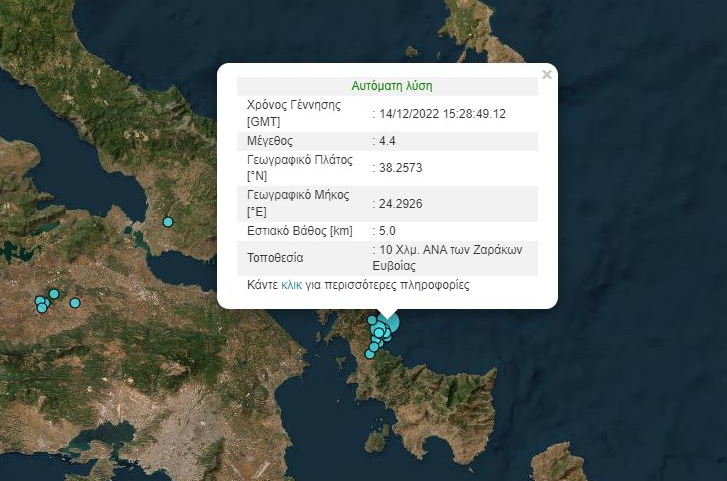Click the "Αυτόματη λύση" popup header

392,86
